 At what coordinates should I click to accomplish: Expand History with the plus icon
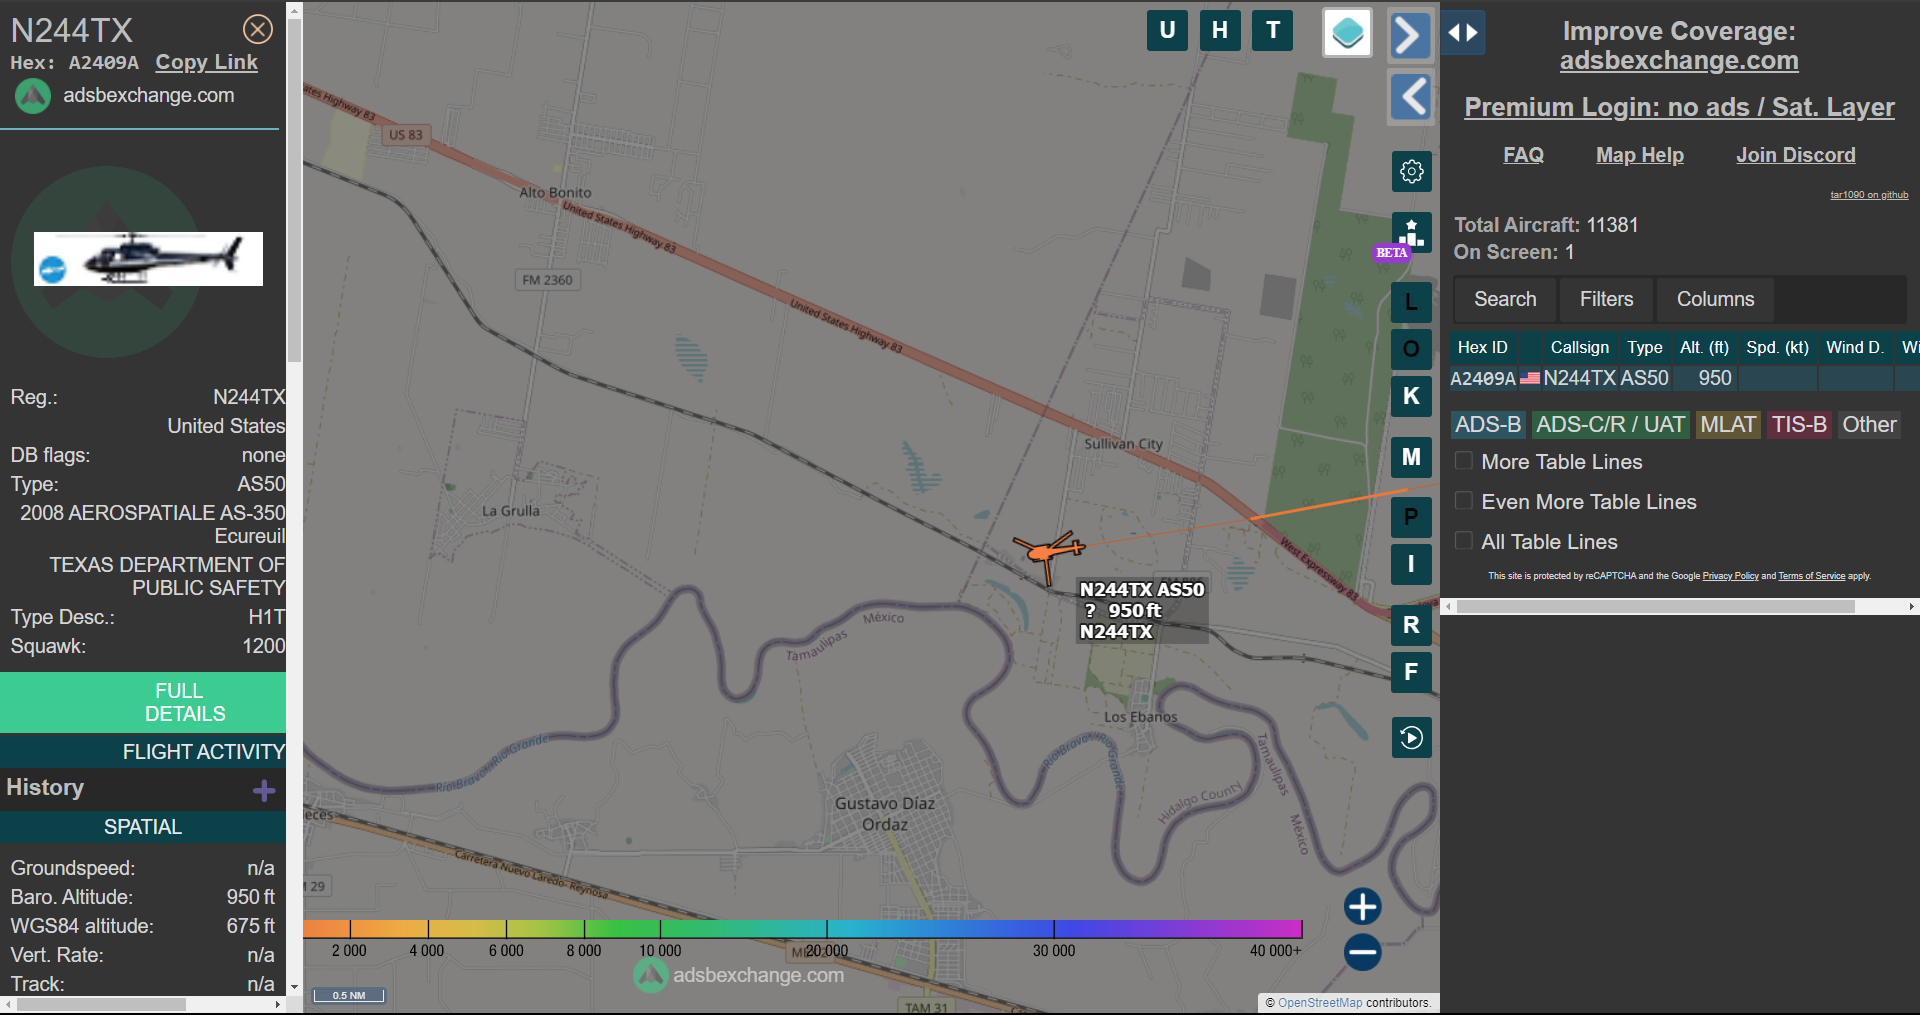point(264,791)
